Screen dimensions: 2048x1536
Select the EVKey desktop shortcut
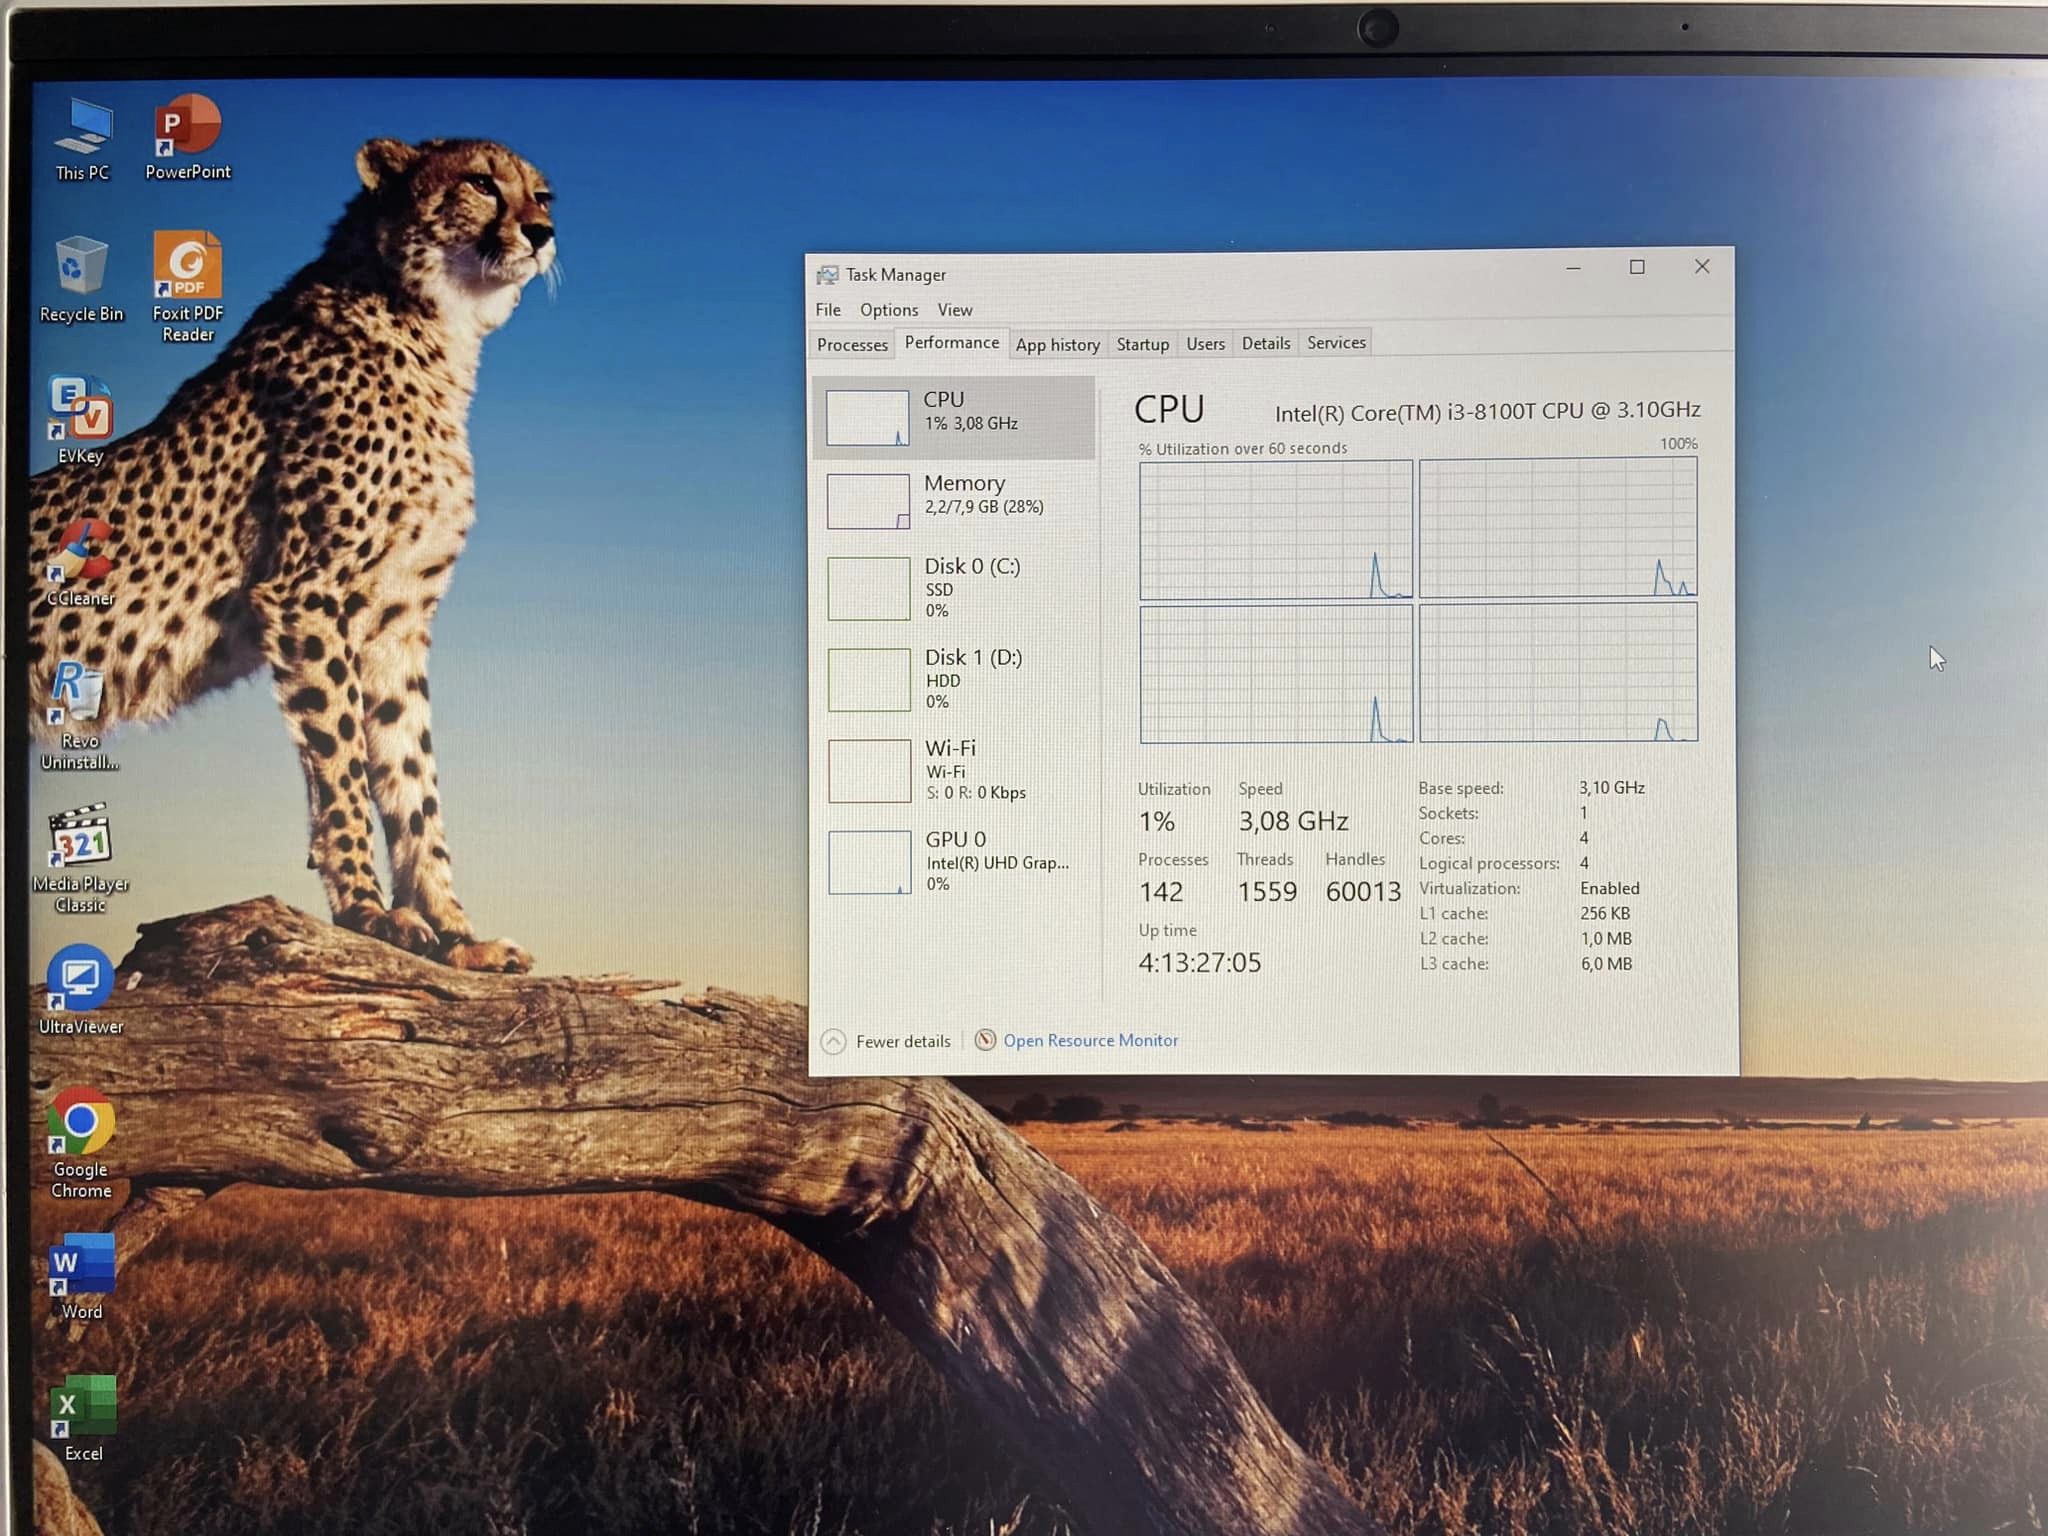tap(80, 420)
